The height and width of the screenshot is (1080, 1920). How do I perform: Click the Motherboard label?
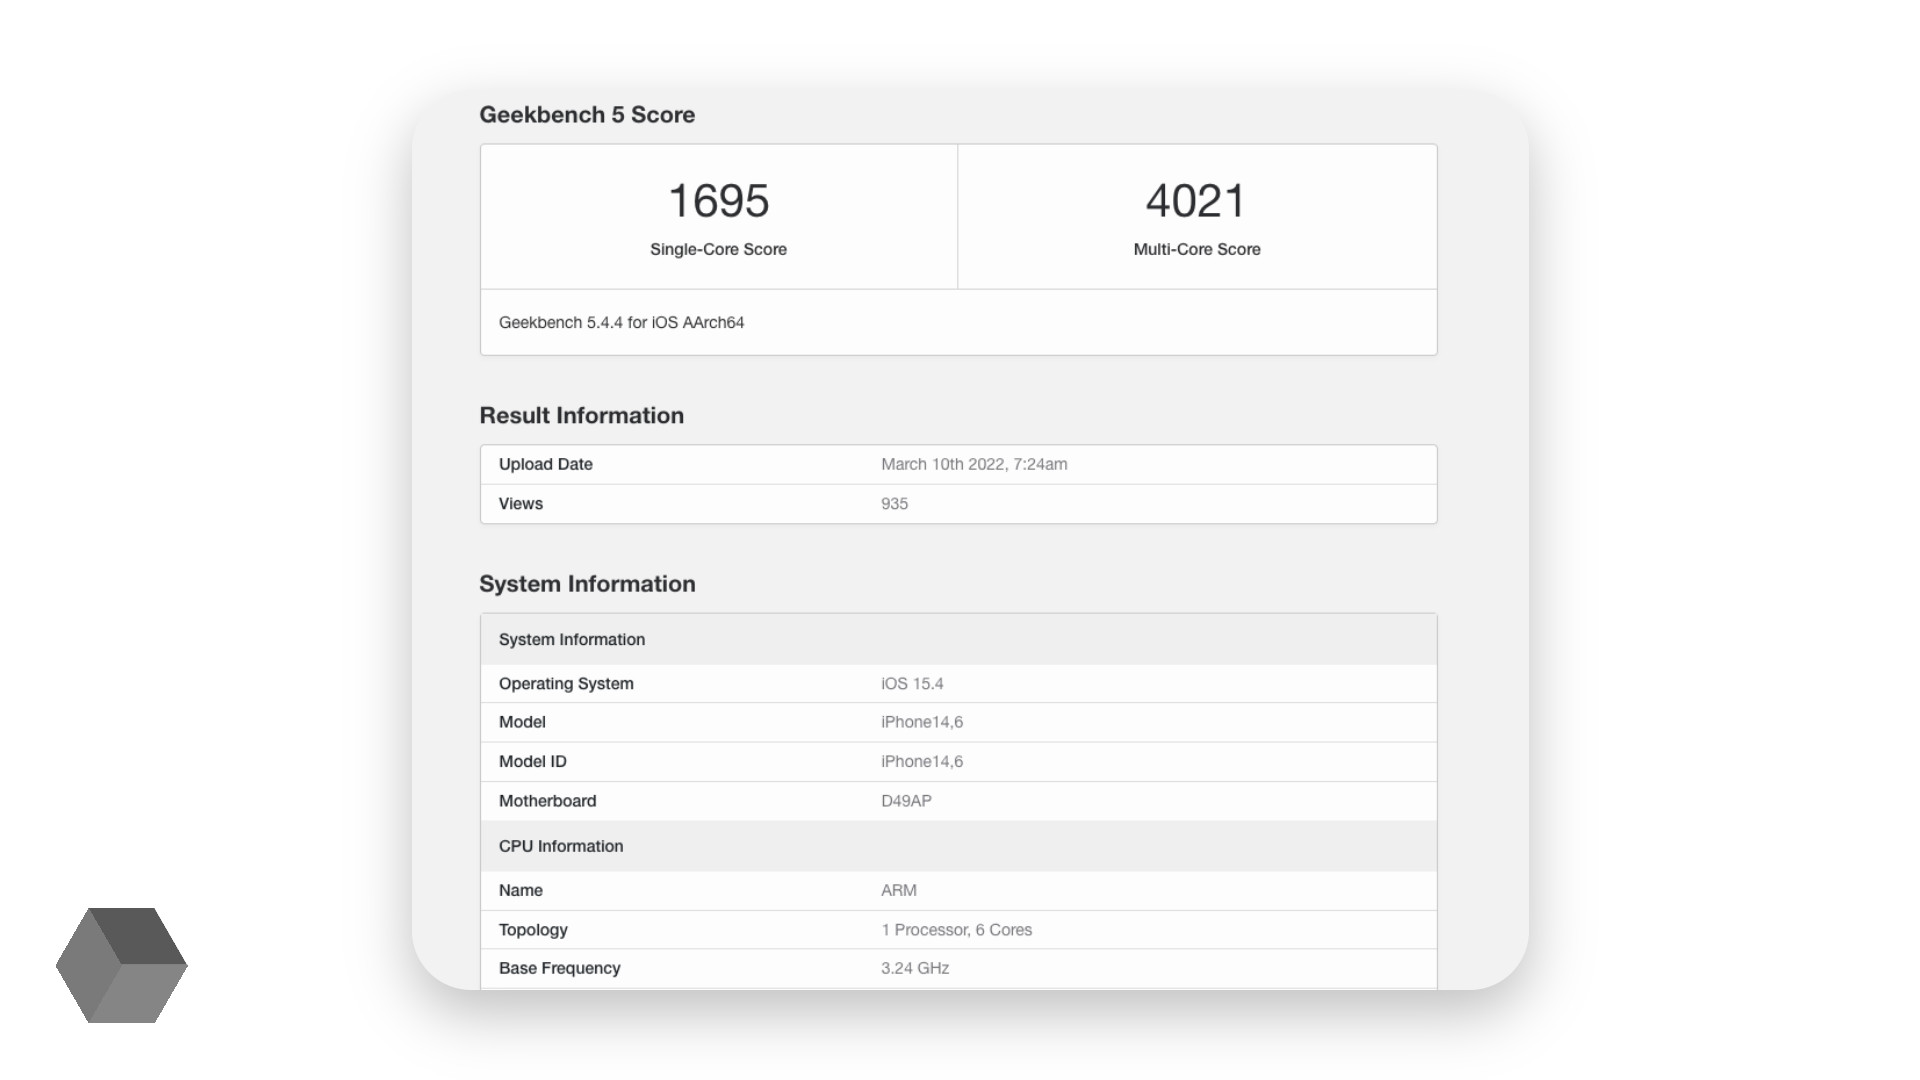point(547,801)
